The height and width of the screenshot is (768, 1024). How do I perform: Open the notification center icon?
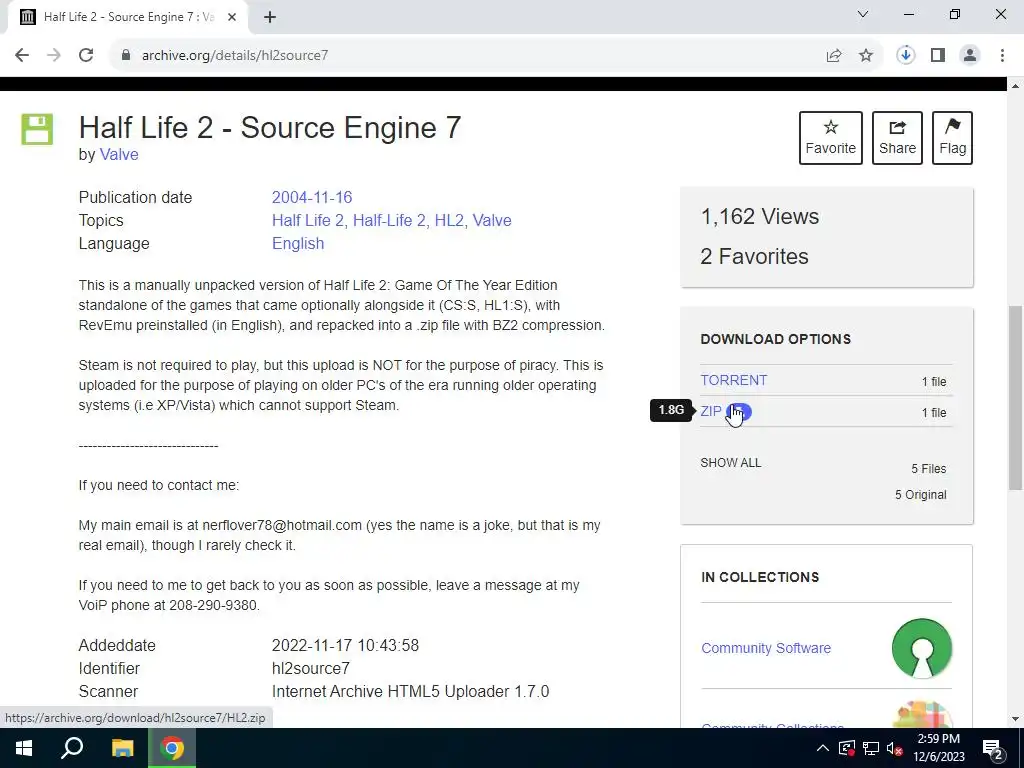coord(993,749)
